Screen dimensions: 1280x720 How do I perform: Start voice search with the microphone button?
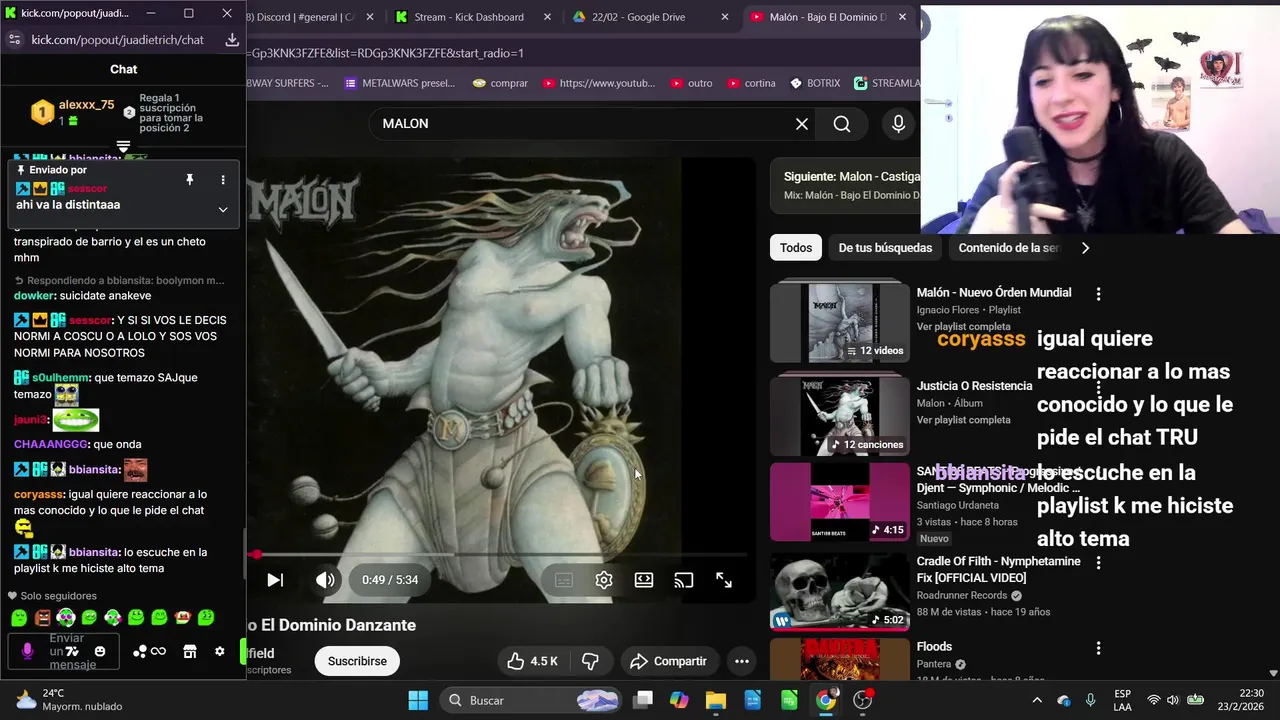tap(898, 124)
